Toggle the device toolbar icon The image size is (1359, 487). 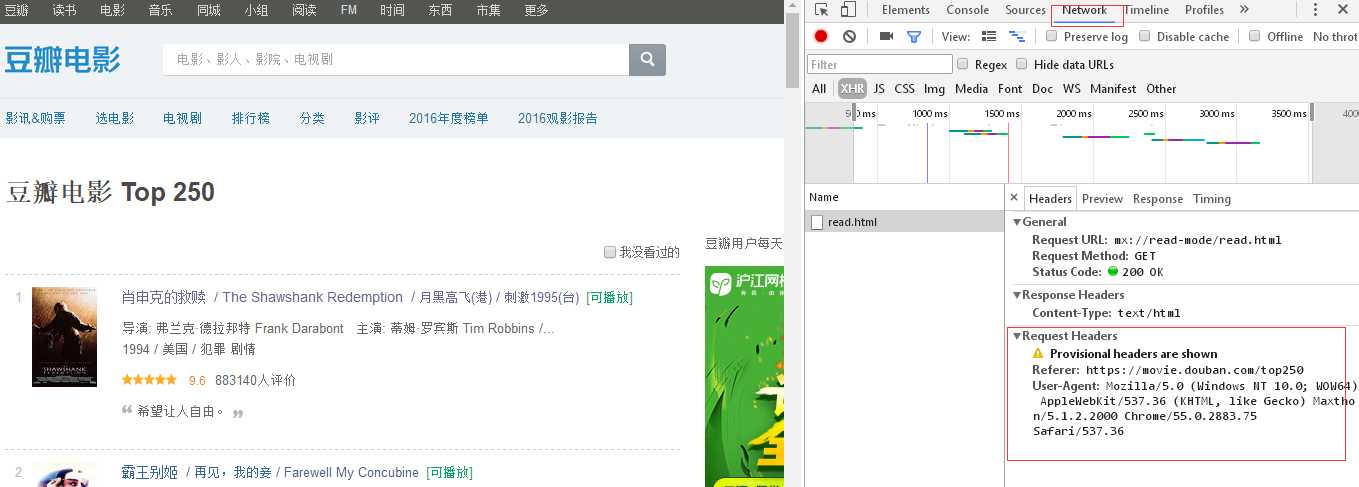tap(848, 10)
